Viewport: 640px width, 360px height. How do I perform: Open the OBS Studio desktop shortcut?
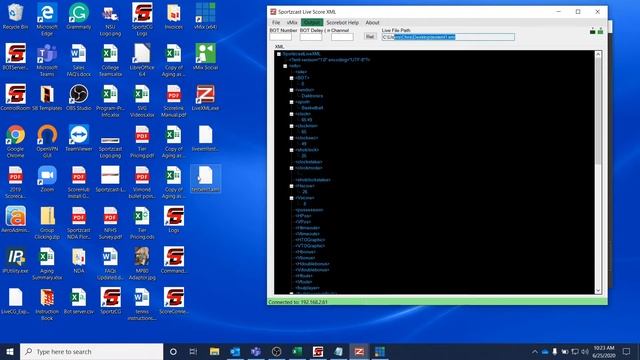click(78, 98)
